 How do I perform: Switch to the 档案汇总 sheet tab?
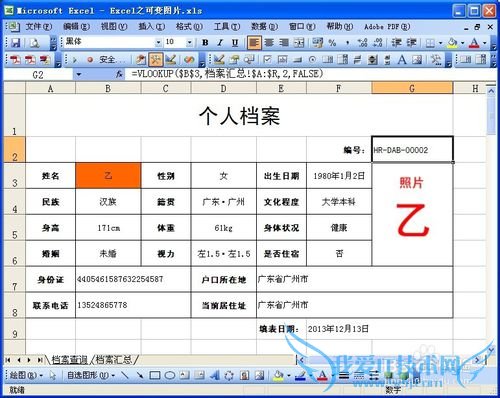point(114,360)
